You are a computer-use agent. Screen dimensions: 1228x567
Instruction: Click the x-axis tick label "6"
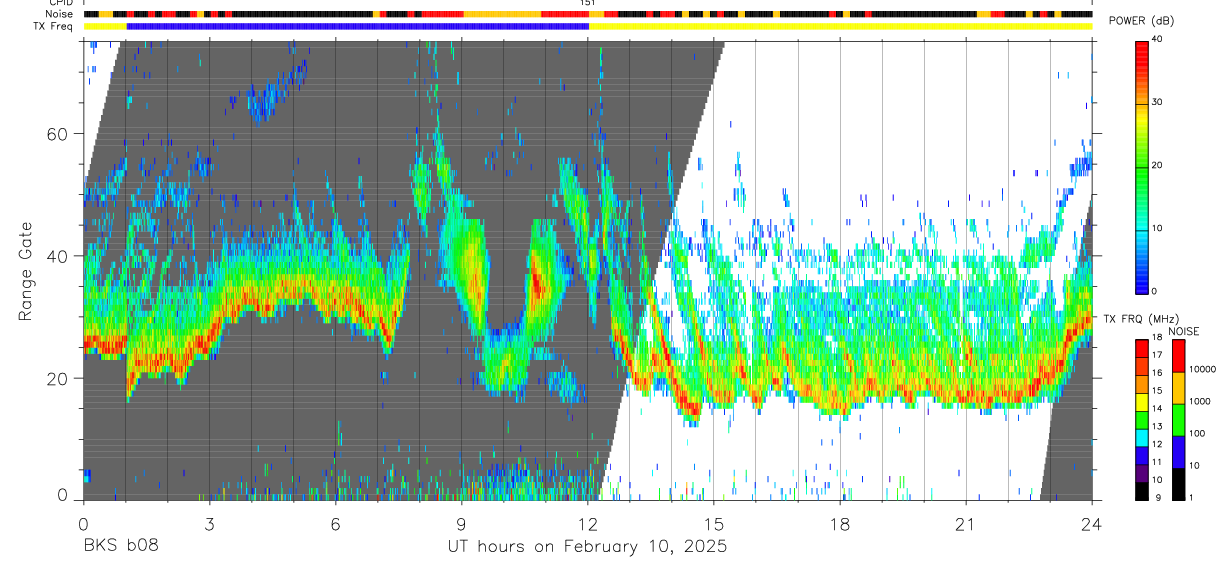(x=335, y=523)
